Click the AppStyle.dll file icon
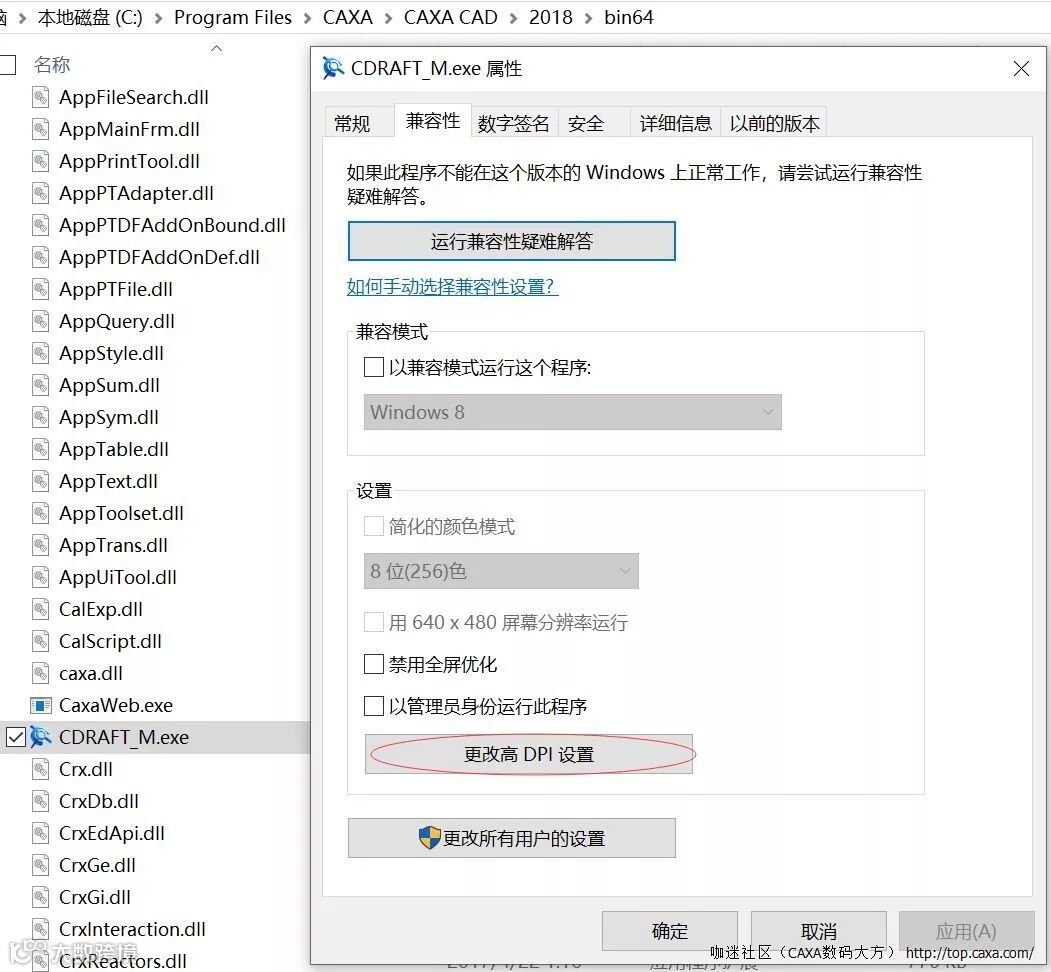 tap(41, 353)
